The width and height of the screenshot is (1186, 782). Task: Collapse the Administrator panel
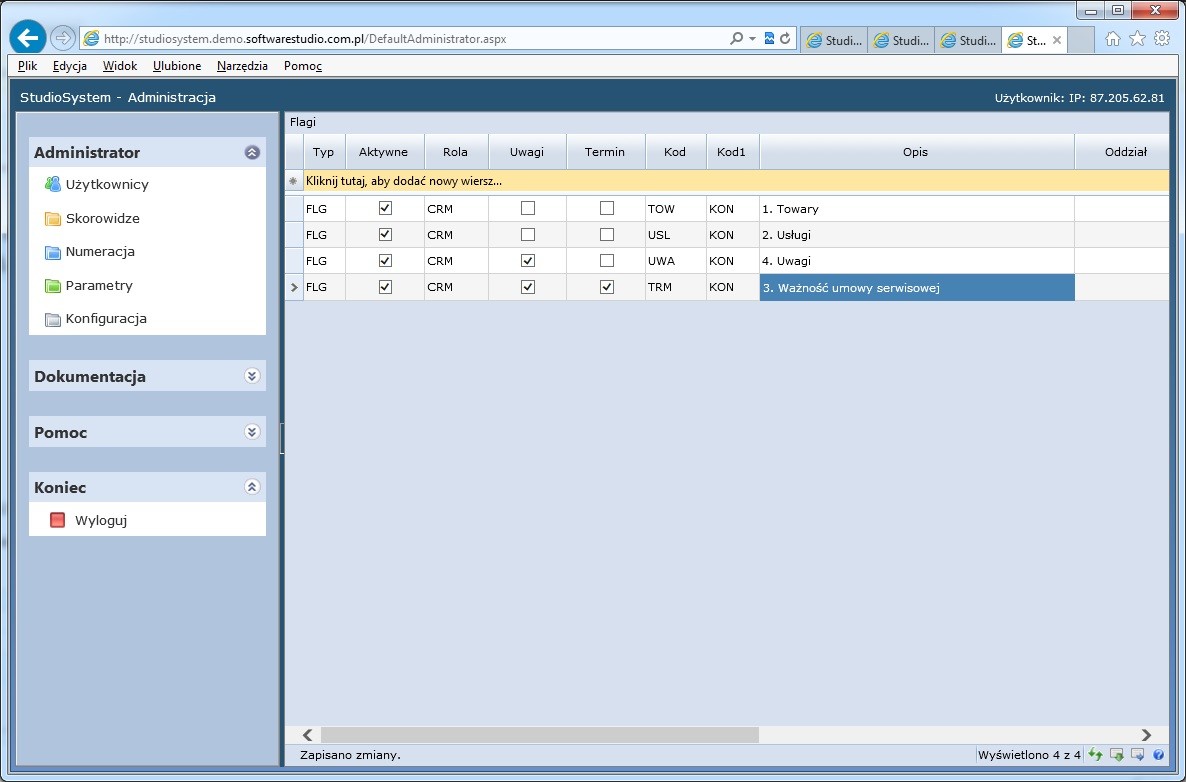[x=253, y=152]
